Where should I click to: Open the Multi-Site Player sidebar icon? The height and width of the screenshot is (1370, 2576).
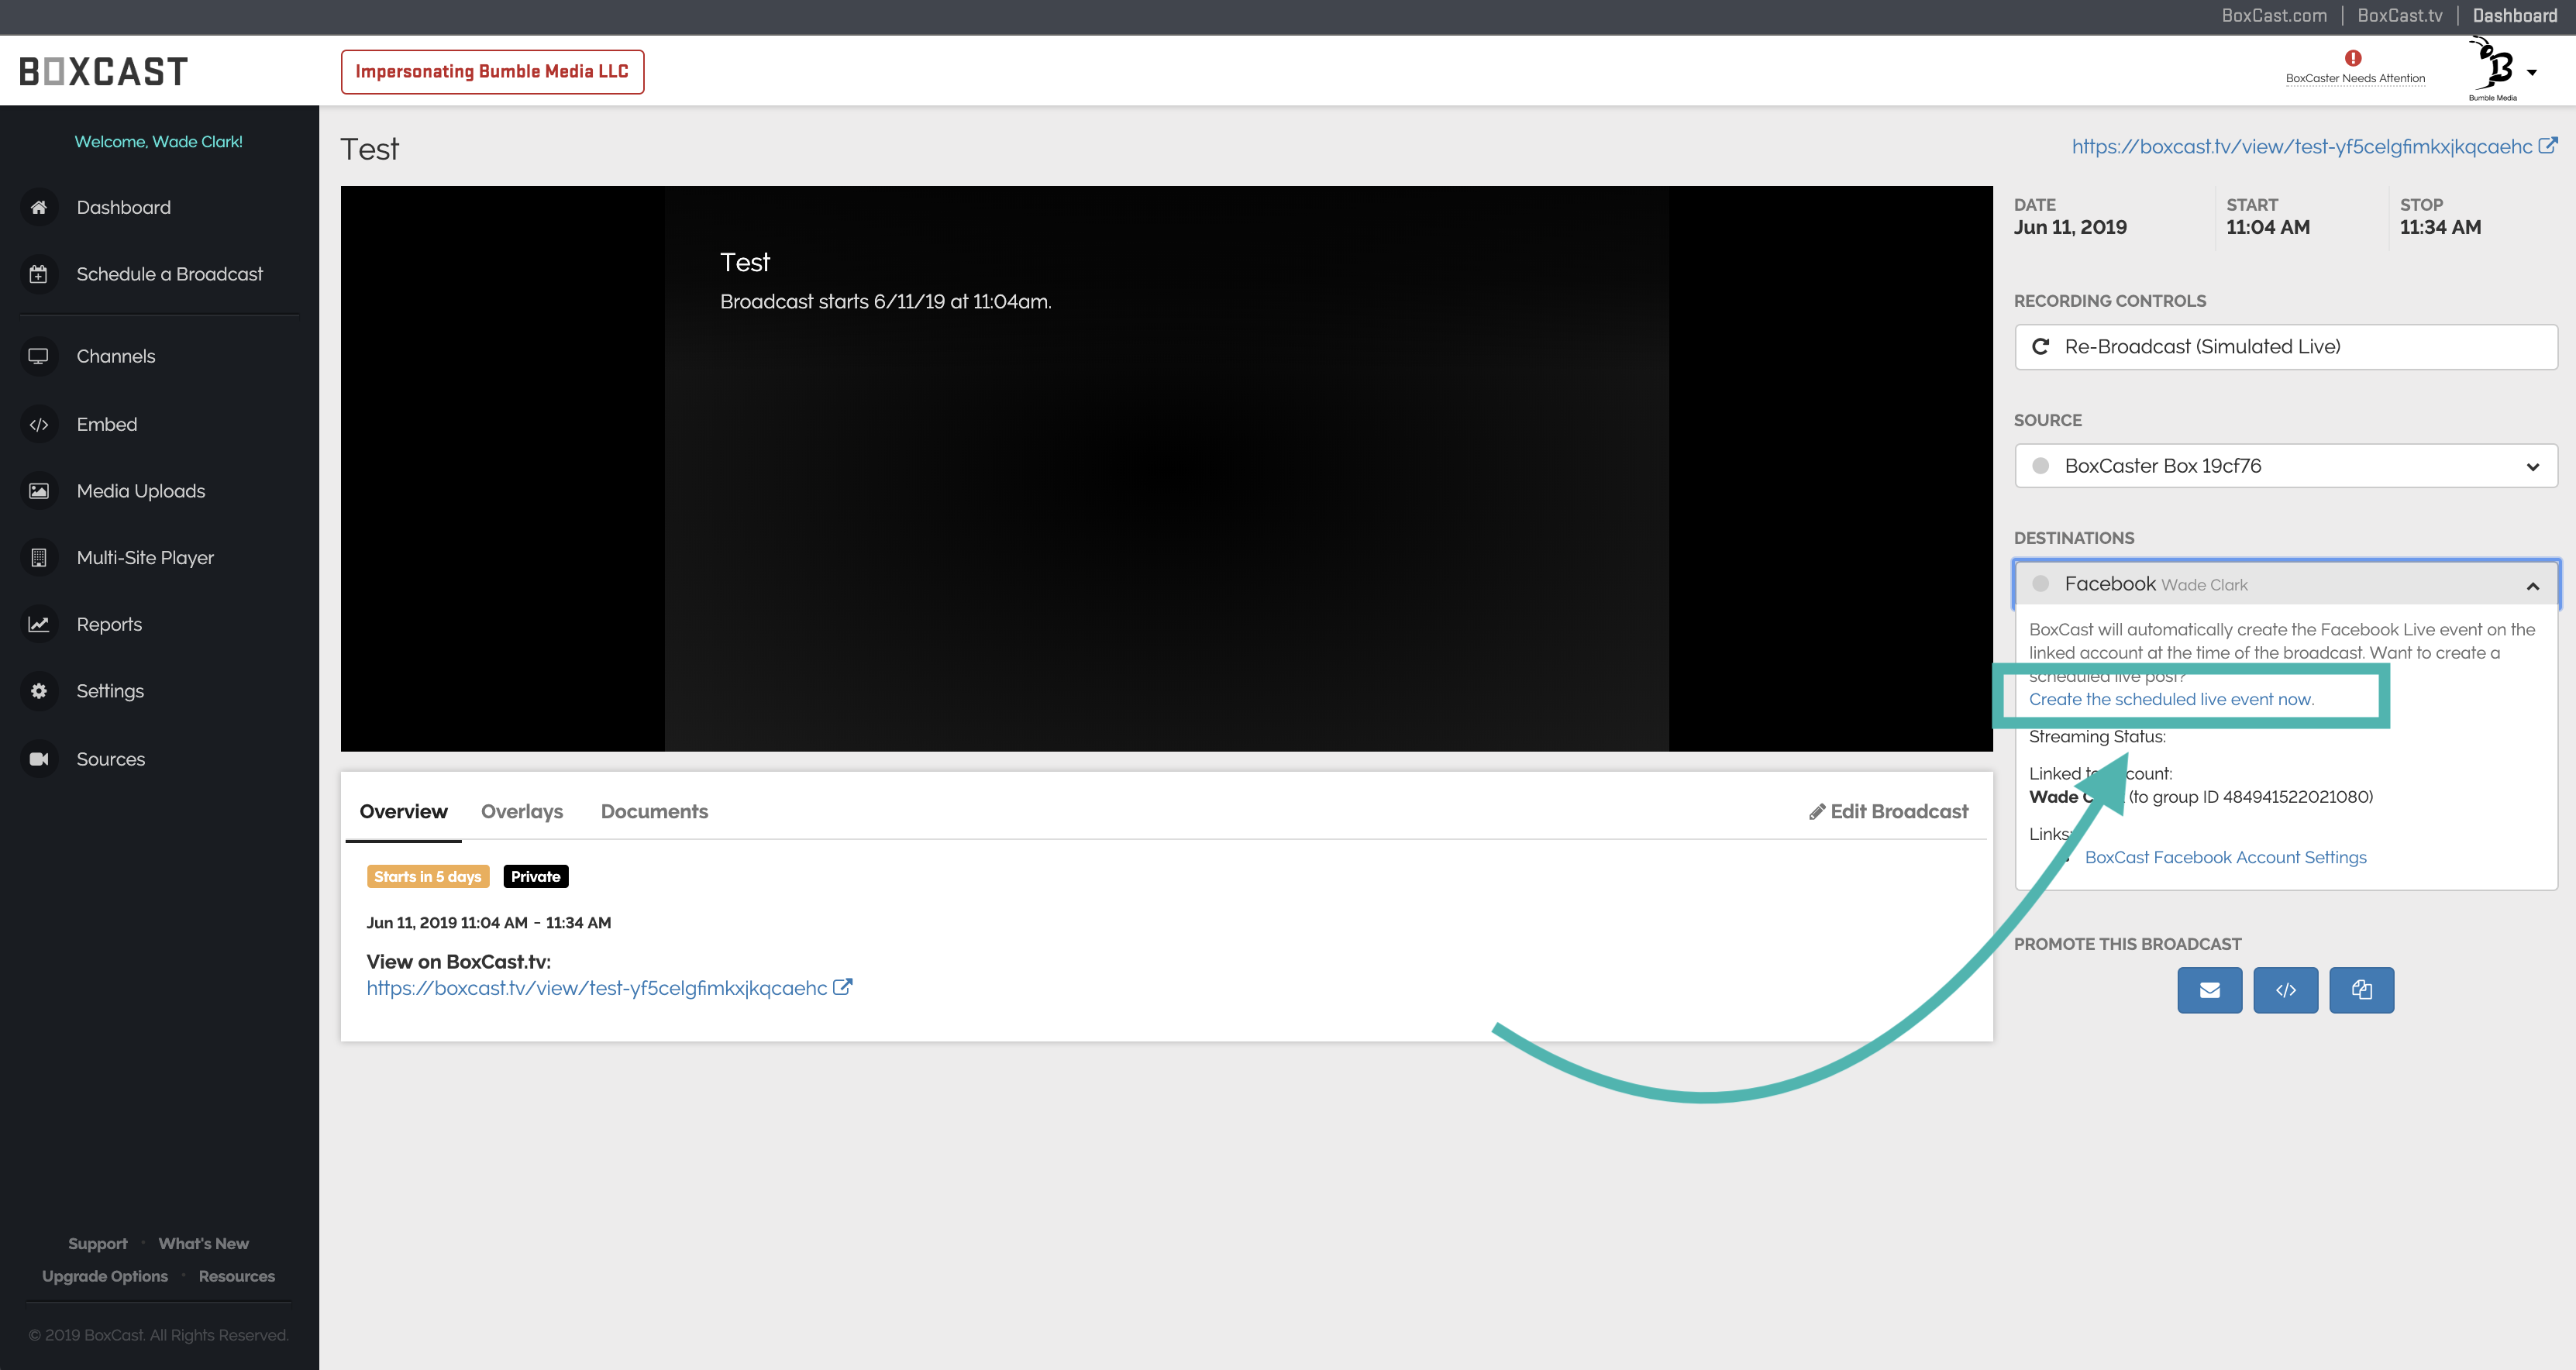pyautogui.click(x=39, y=558)
